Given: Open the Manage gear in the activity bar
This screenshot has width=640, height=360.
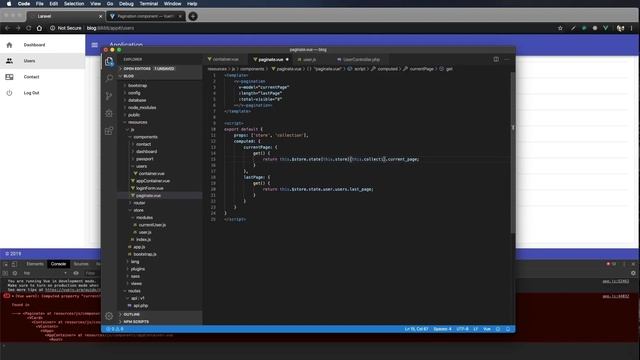Looking at the screenshot, I should tap(109, 316).
